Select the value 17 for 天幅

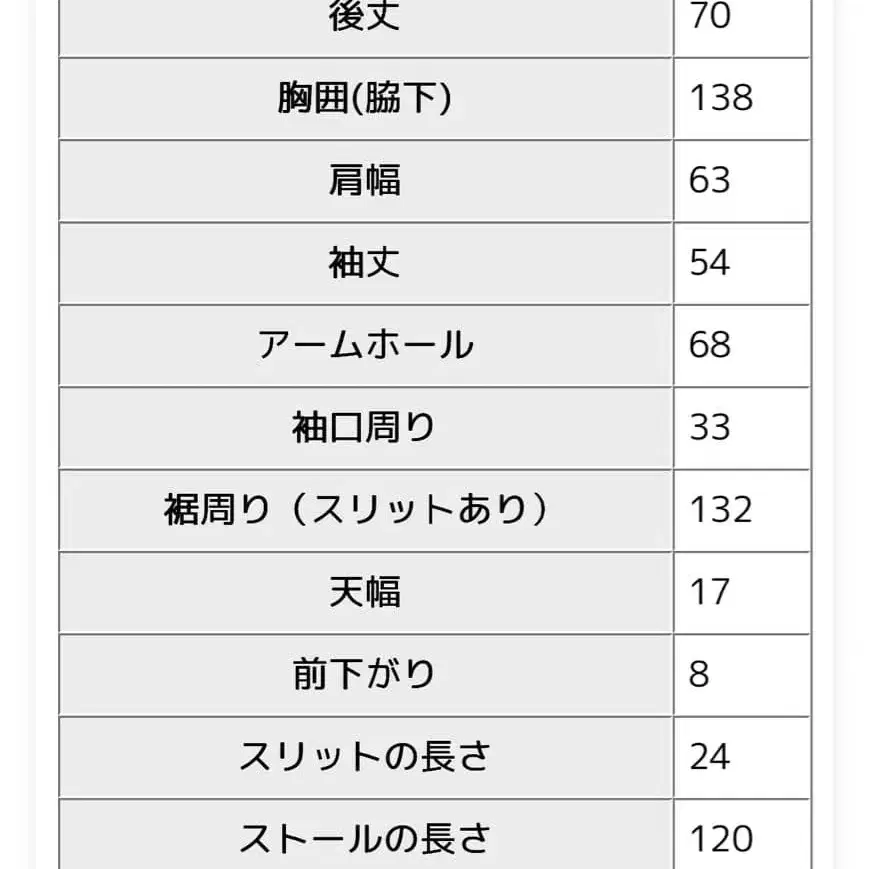click(709, 592)
